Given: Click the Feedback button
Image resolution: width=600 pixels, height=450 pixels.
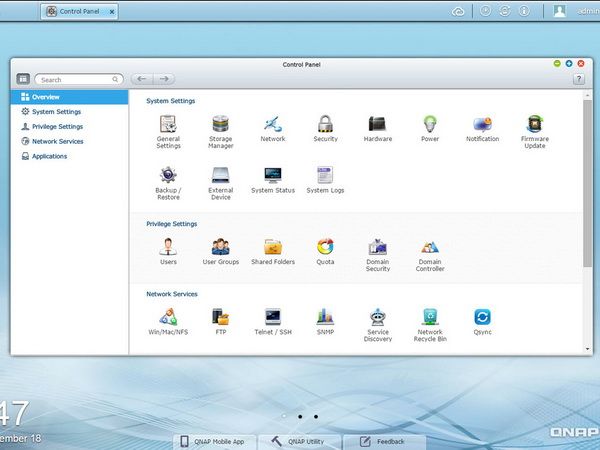Looking at the screenshot, I should tap(384, 442).
